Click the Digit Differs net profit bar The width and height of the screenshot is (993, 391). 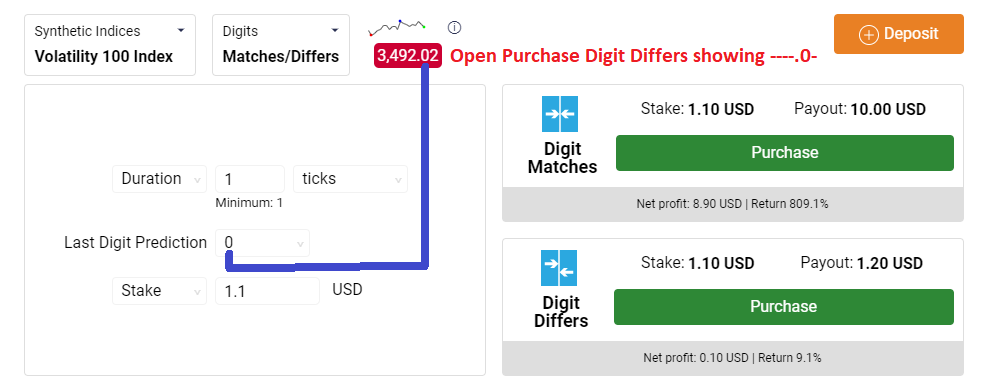coord(733,358)
